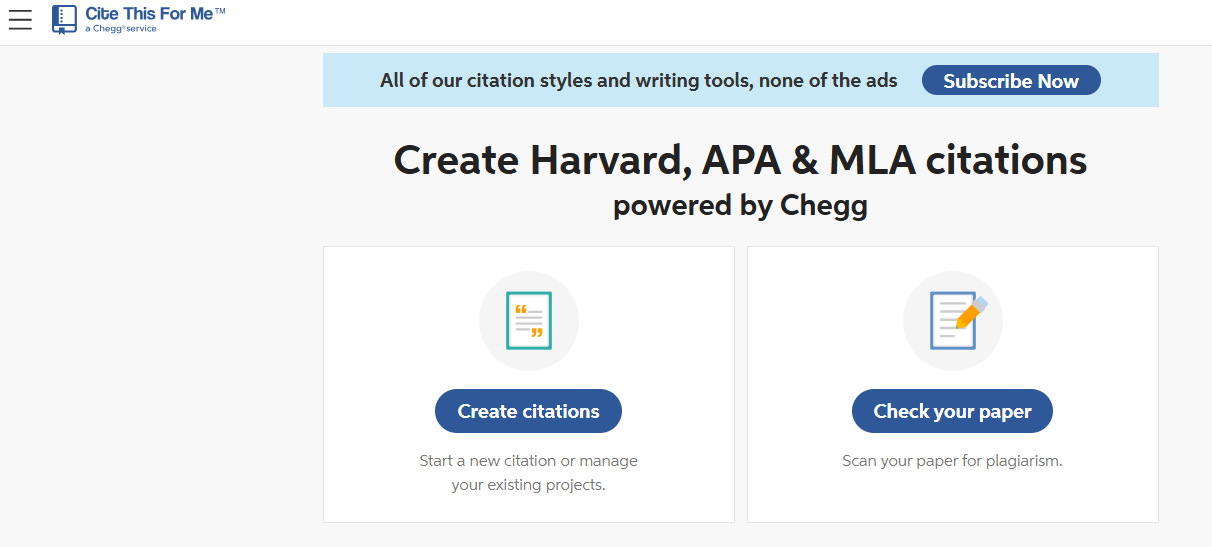Click "your existing projects." description line
Image resolution: width=1212 pixels, height=547 pixels.
528,486
